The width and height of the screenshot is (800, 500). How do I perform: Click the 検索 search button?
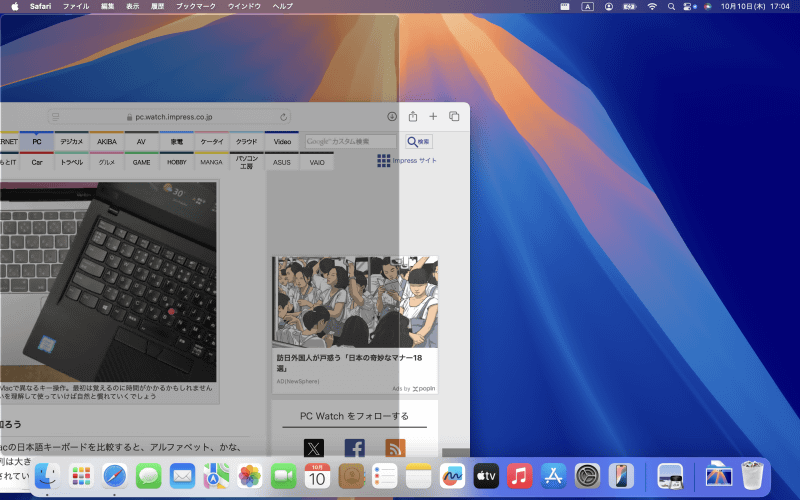pos(419,141)
